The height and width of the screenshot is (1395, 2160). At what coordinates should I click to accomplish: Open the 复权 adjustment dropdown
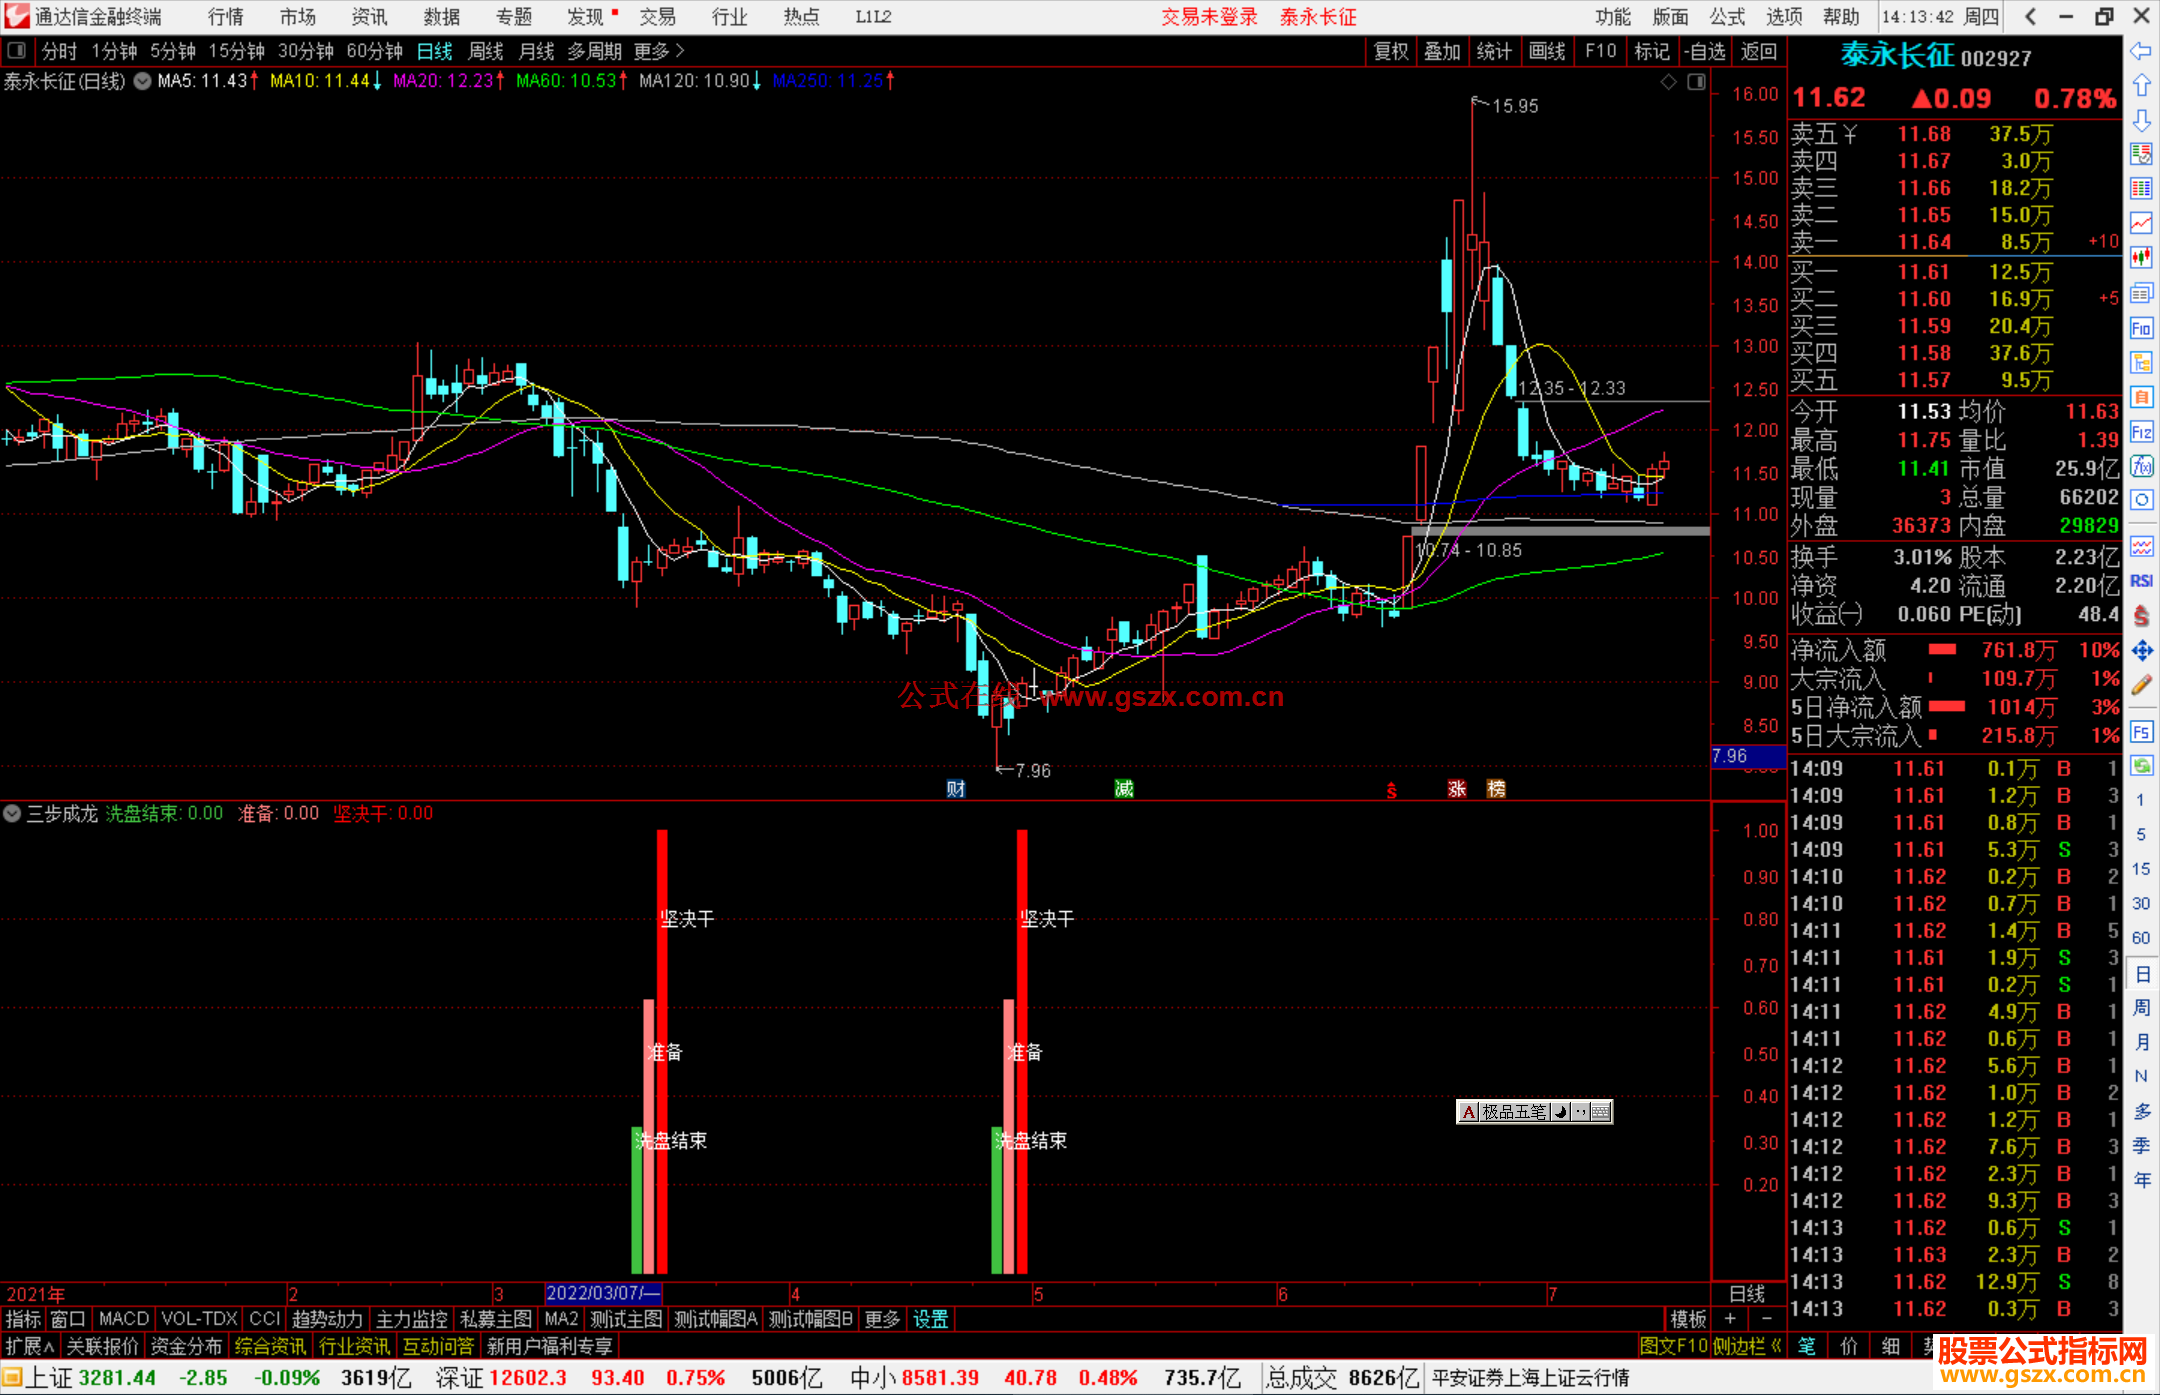(1391, 51)
